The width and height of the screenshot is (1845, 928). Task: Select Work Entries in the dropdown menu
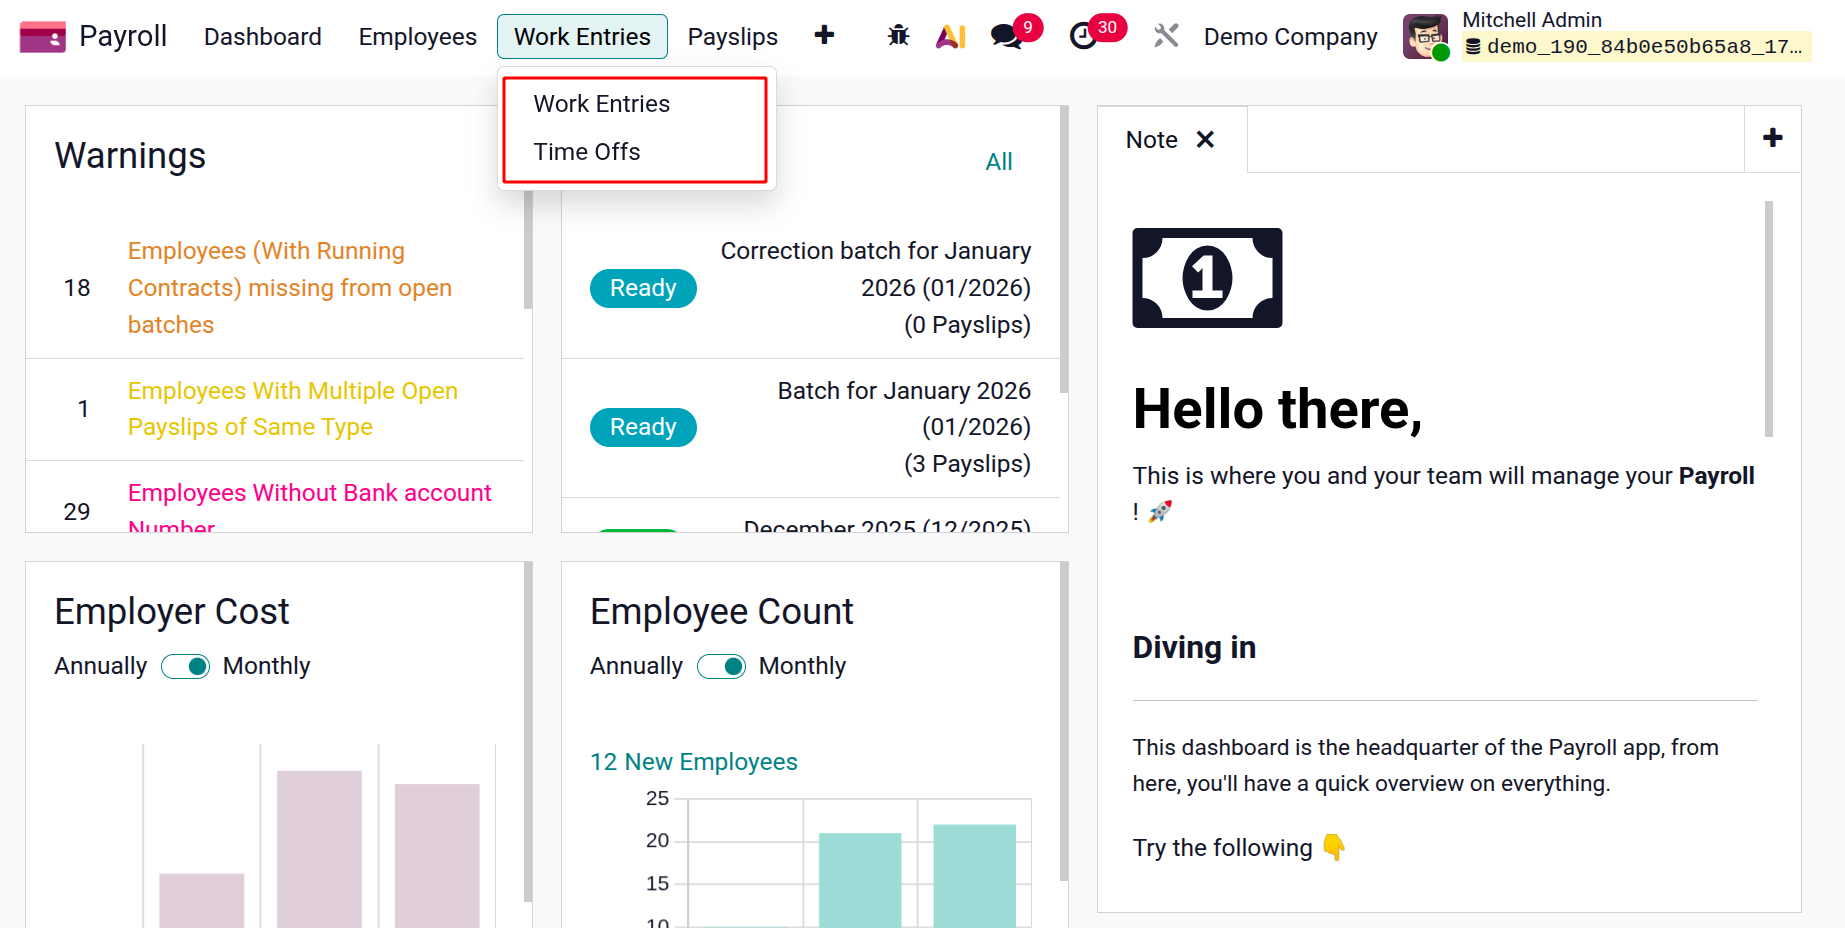point(602,104)
